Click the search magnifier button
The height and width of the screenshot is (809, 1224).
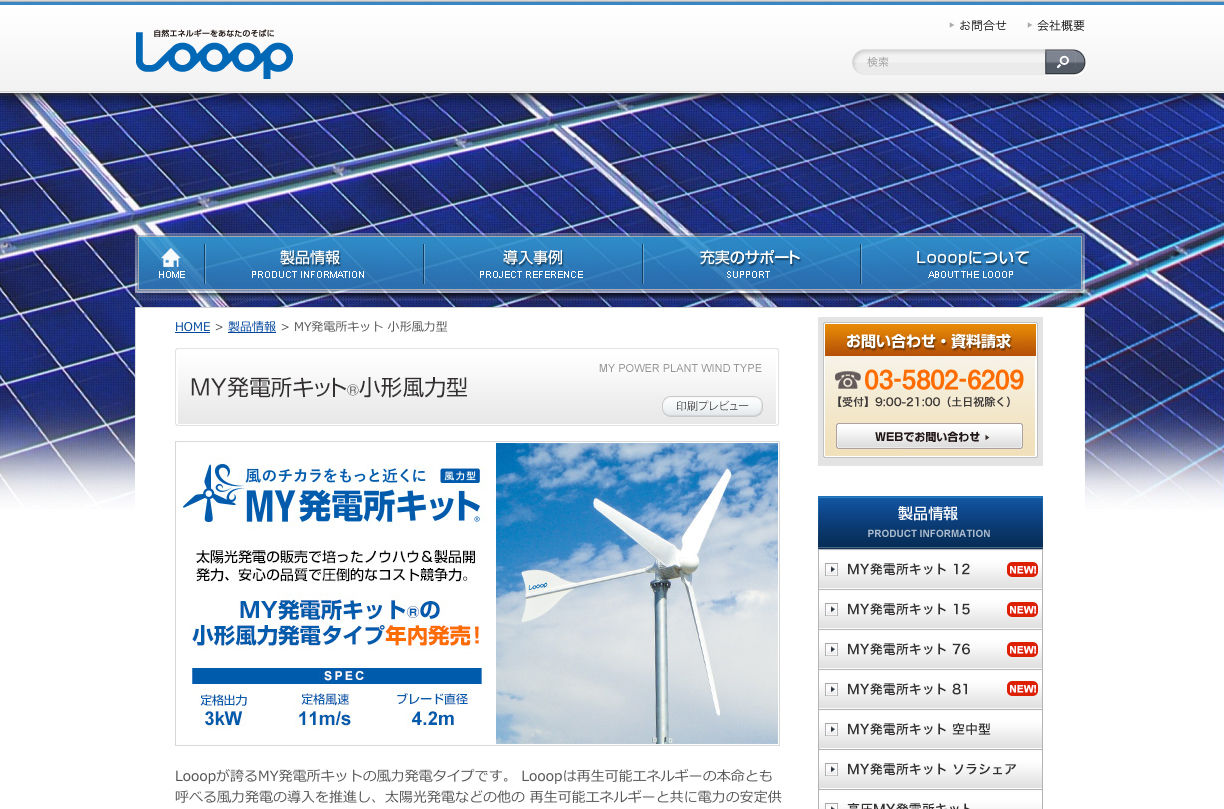pyautogui.click(x=1064, y=62)
